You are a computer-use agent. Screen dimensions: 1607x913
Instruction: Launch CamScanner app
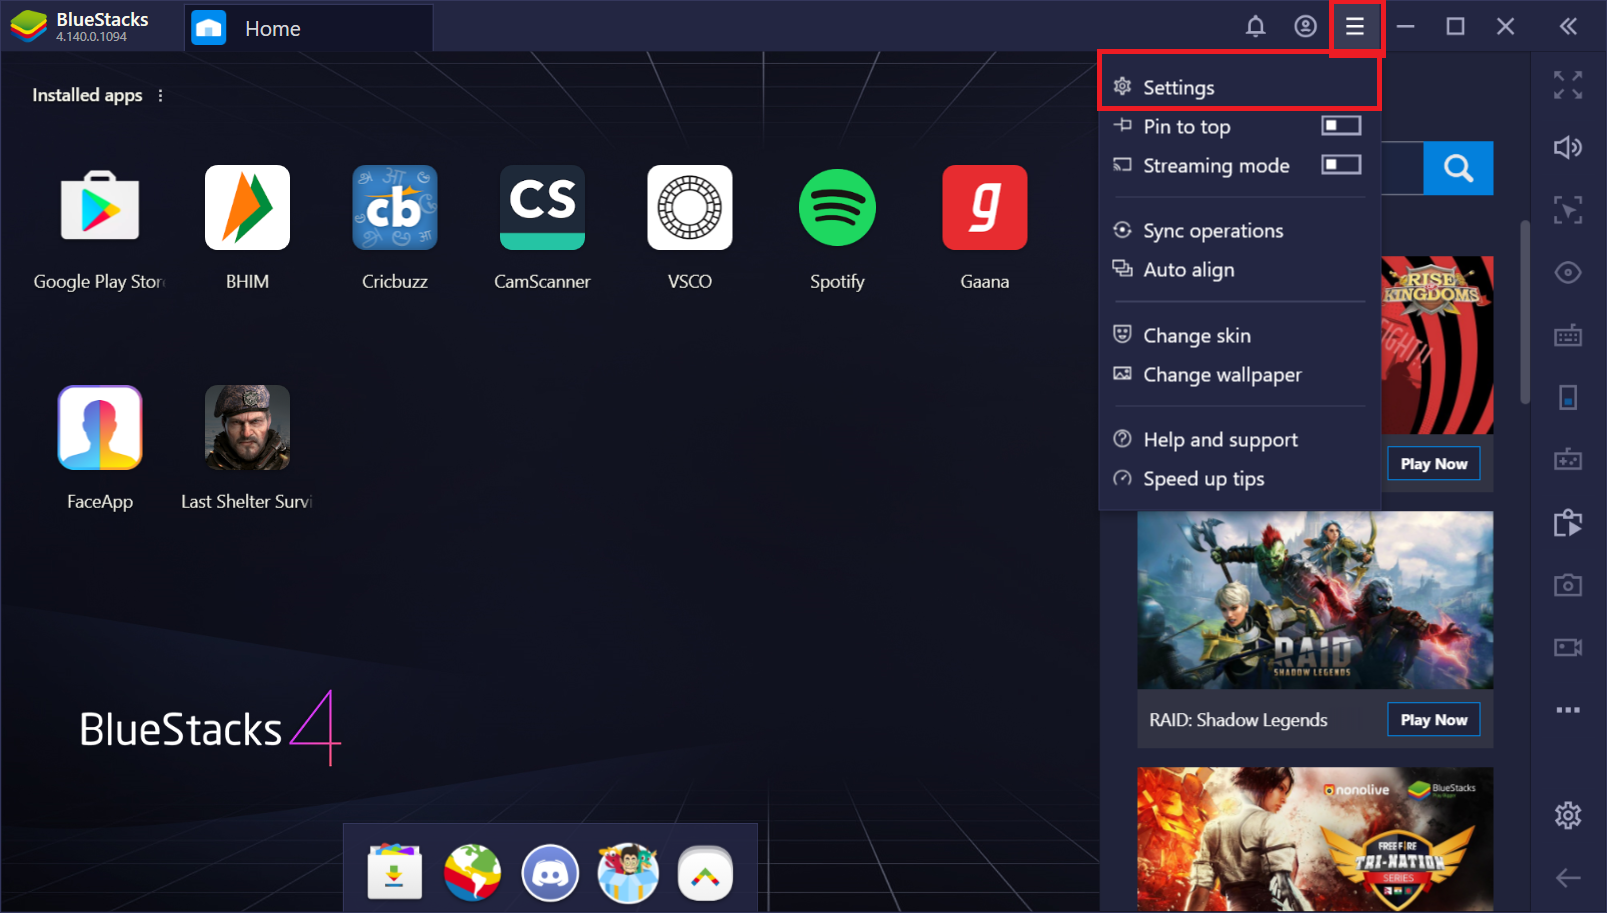pos(542,208)
